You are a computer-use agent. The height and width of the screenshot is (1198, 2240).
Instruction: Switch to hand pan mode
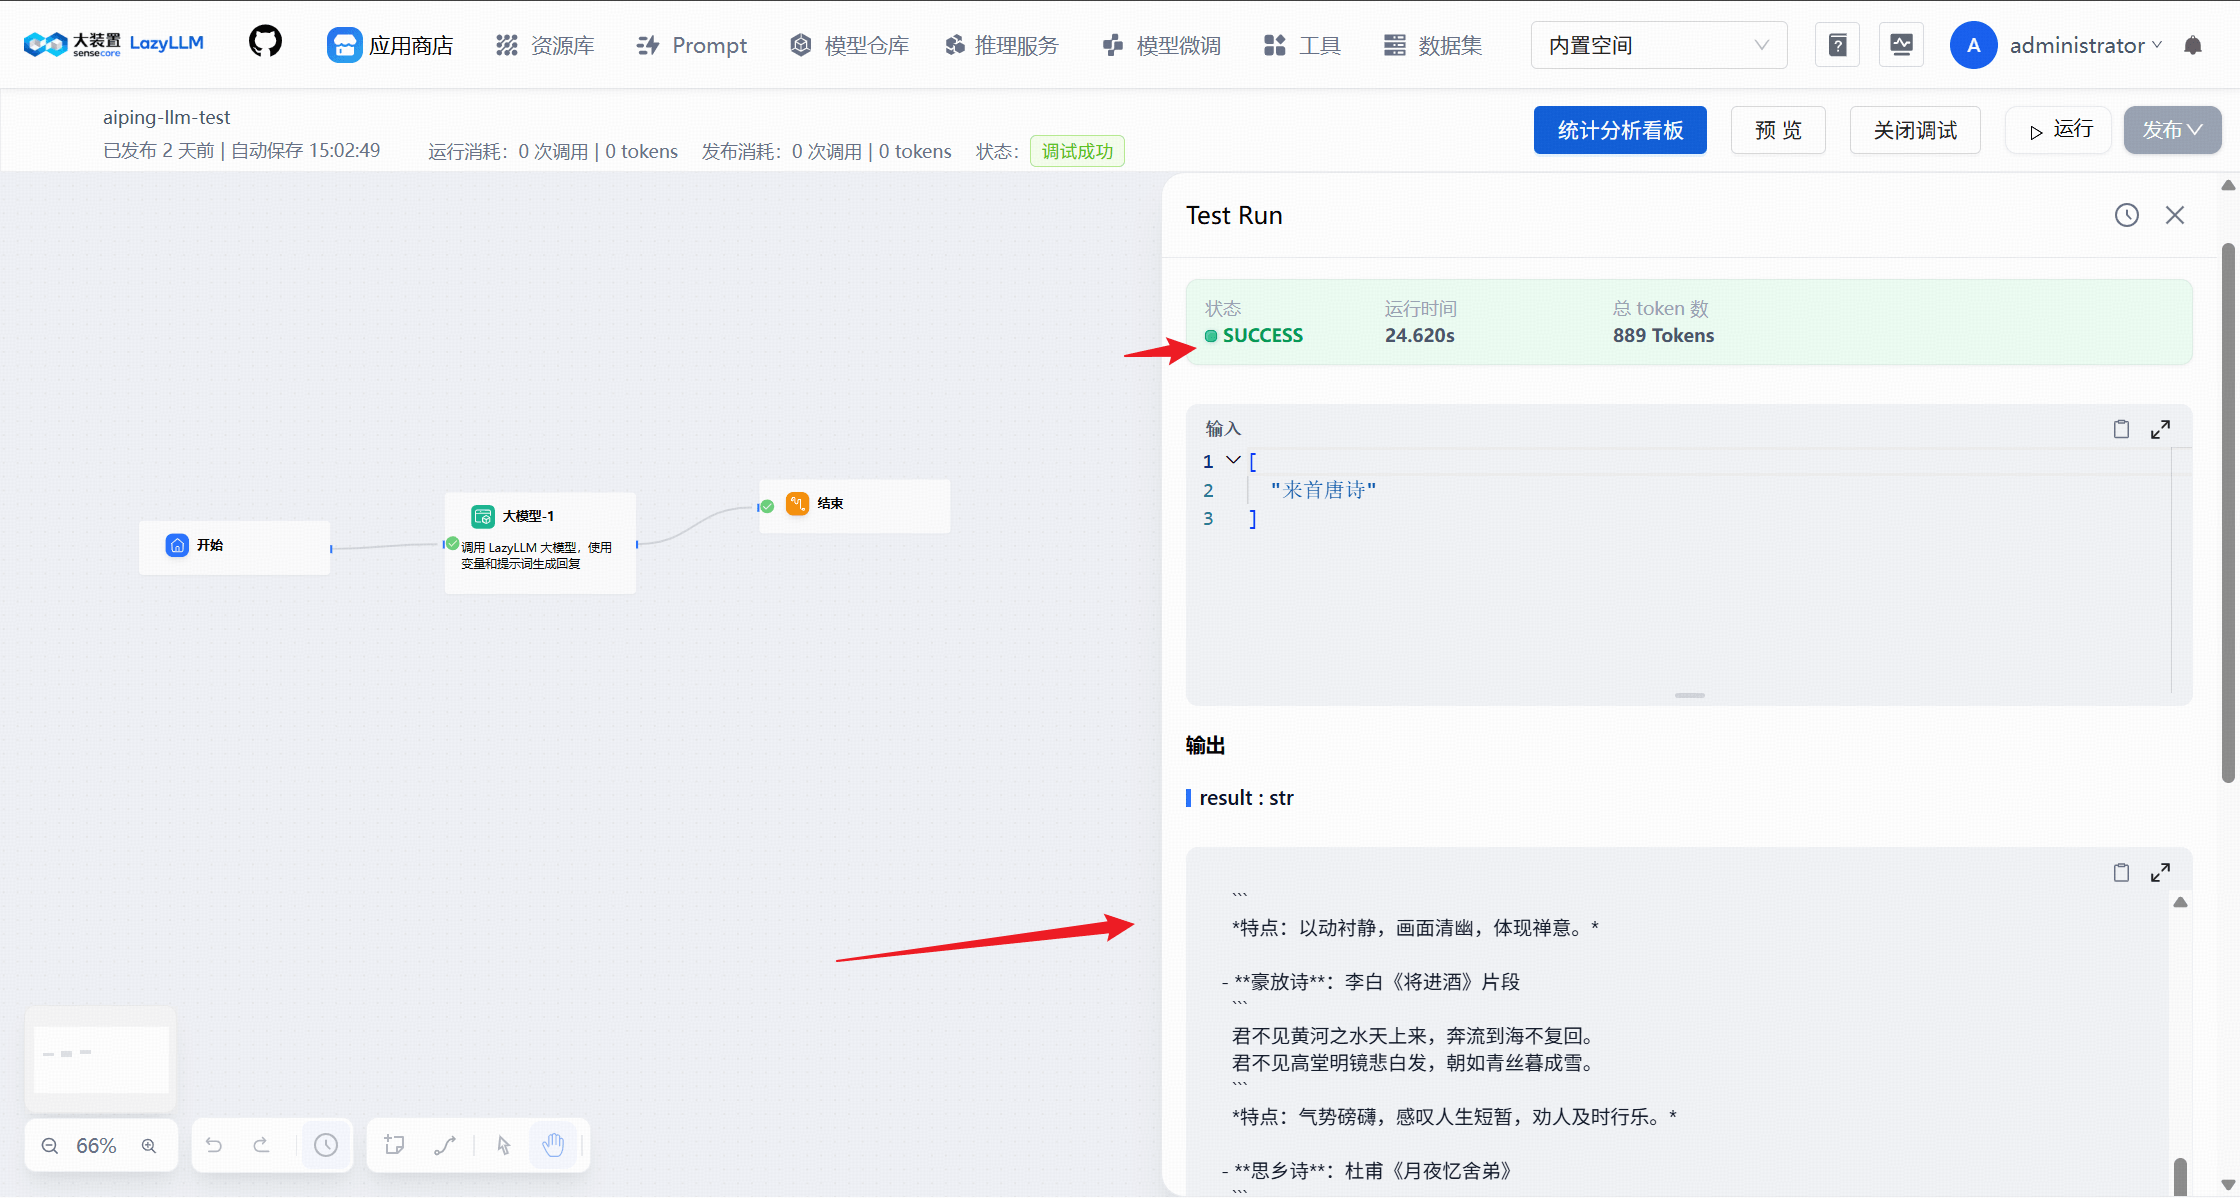[x=553, y=1145]
